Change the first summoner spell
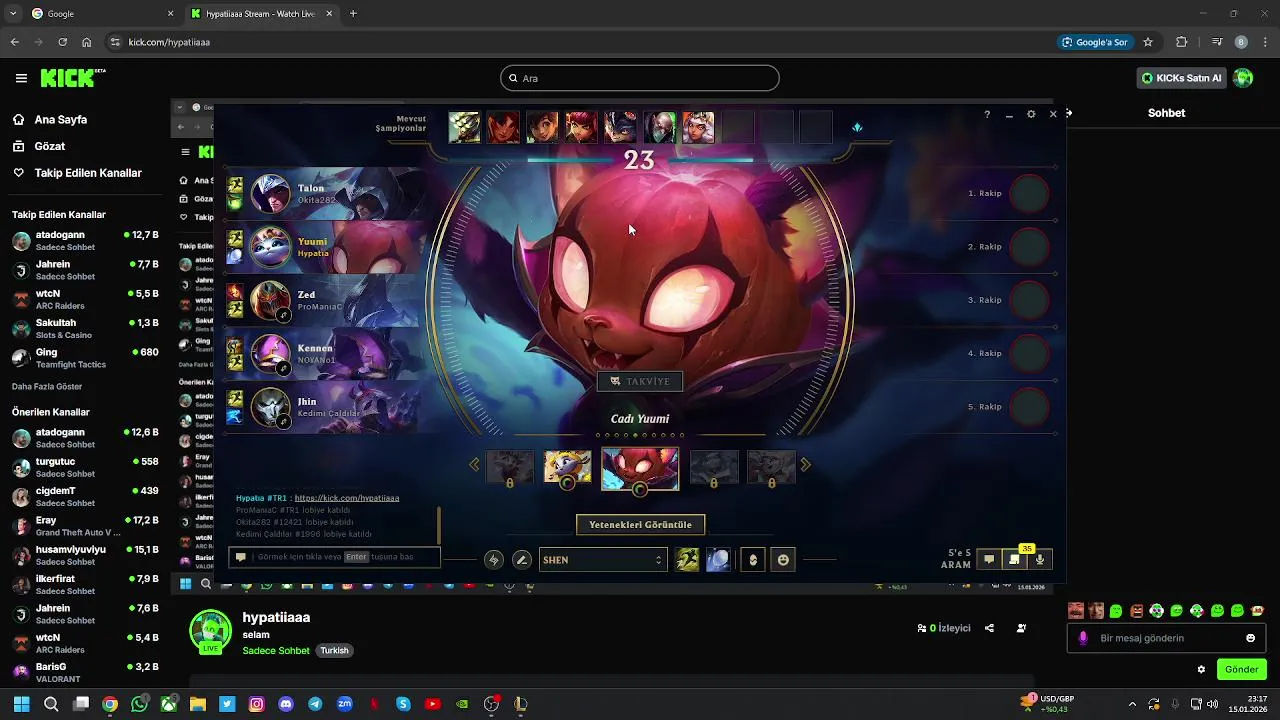The image size is (1280, 720). (x=687, y=560)
